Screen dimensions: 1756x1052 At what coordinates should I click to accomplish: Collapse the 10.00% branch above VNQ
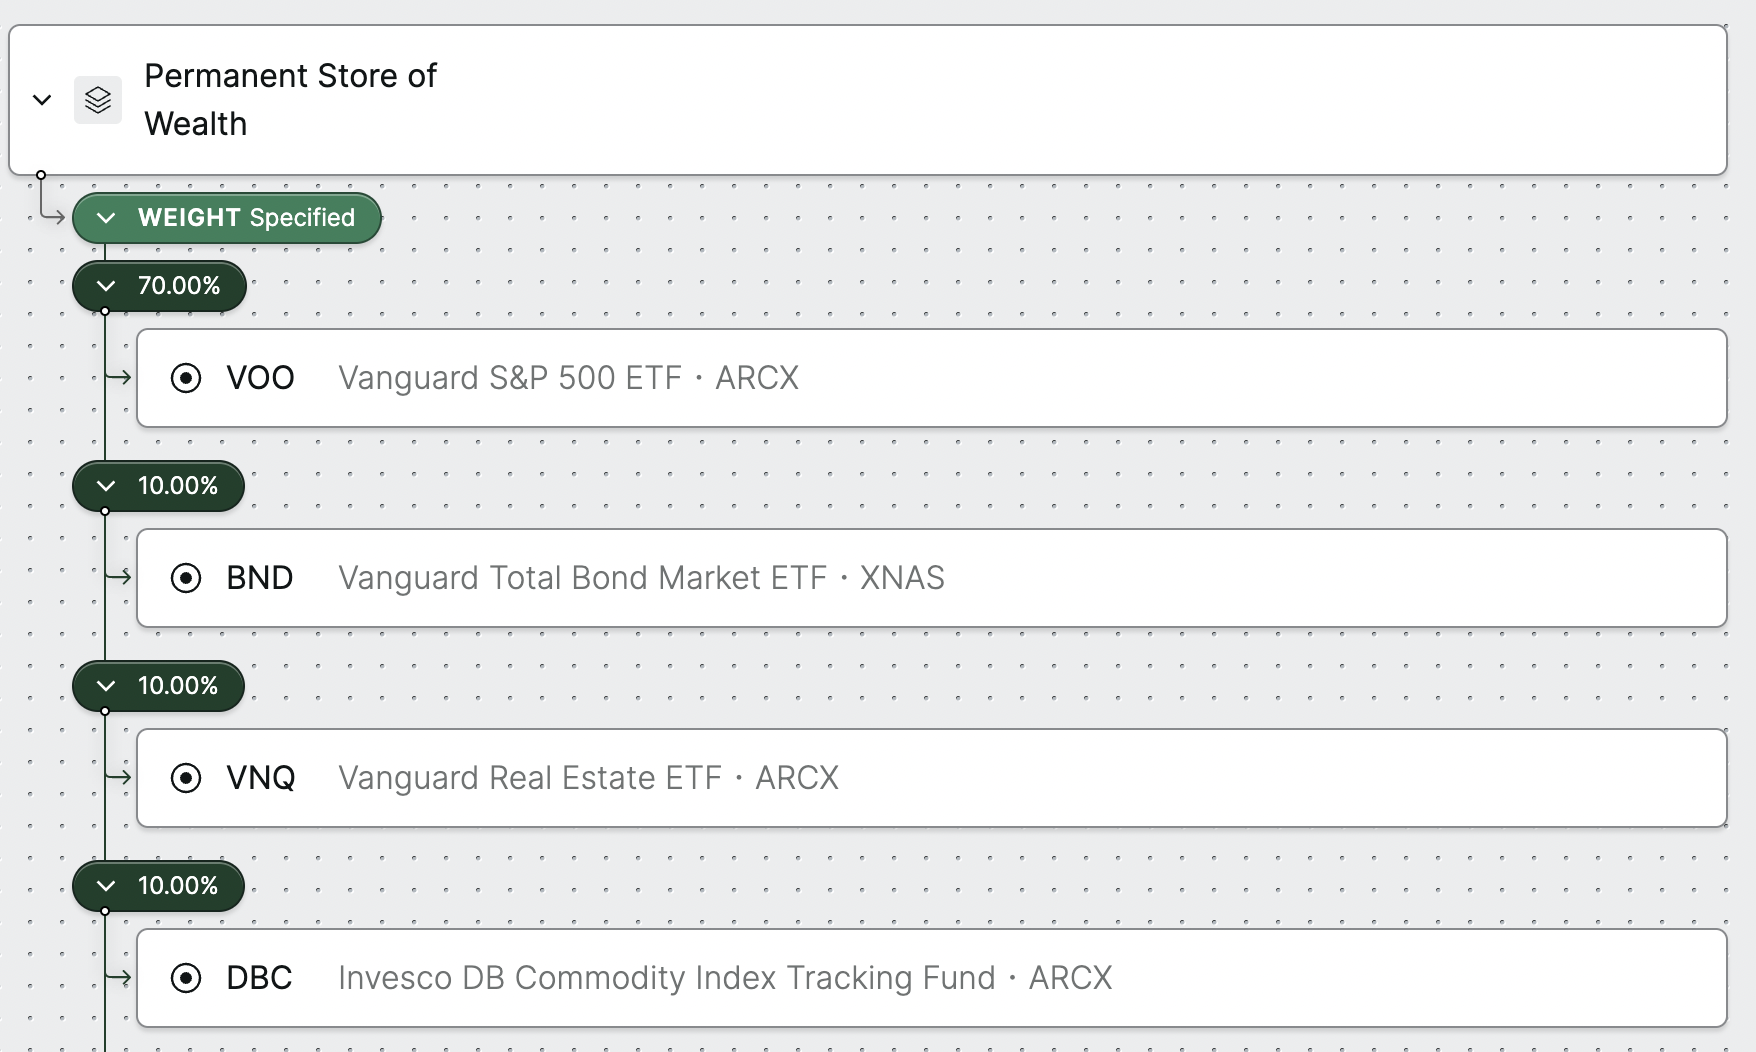106,686
